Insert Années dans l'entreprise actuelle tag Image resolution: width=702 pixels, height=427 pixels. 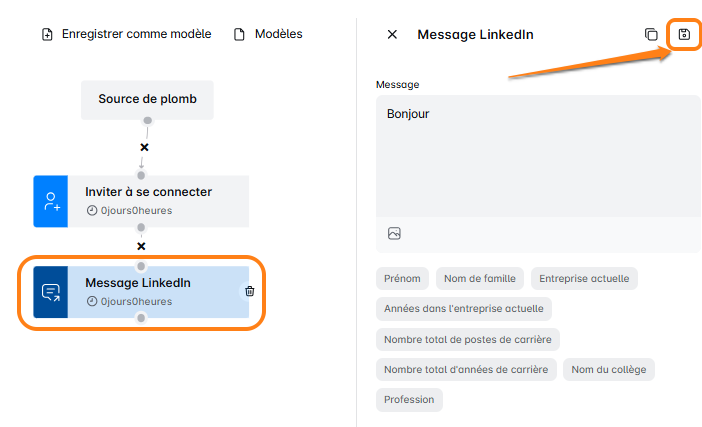click(464, 309)
